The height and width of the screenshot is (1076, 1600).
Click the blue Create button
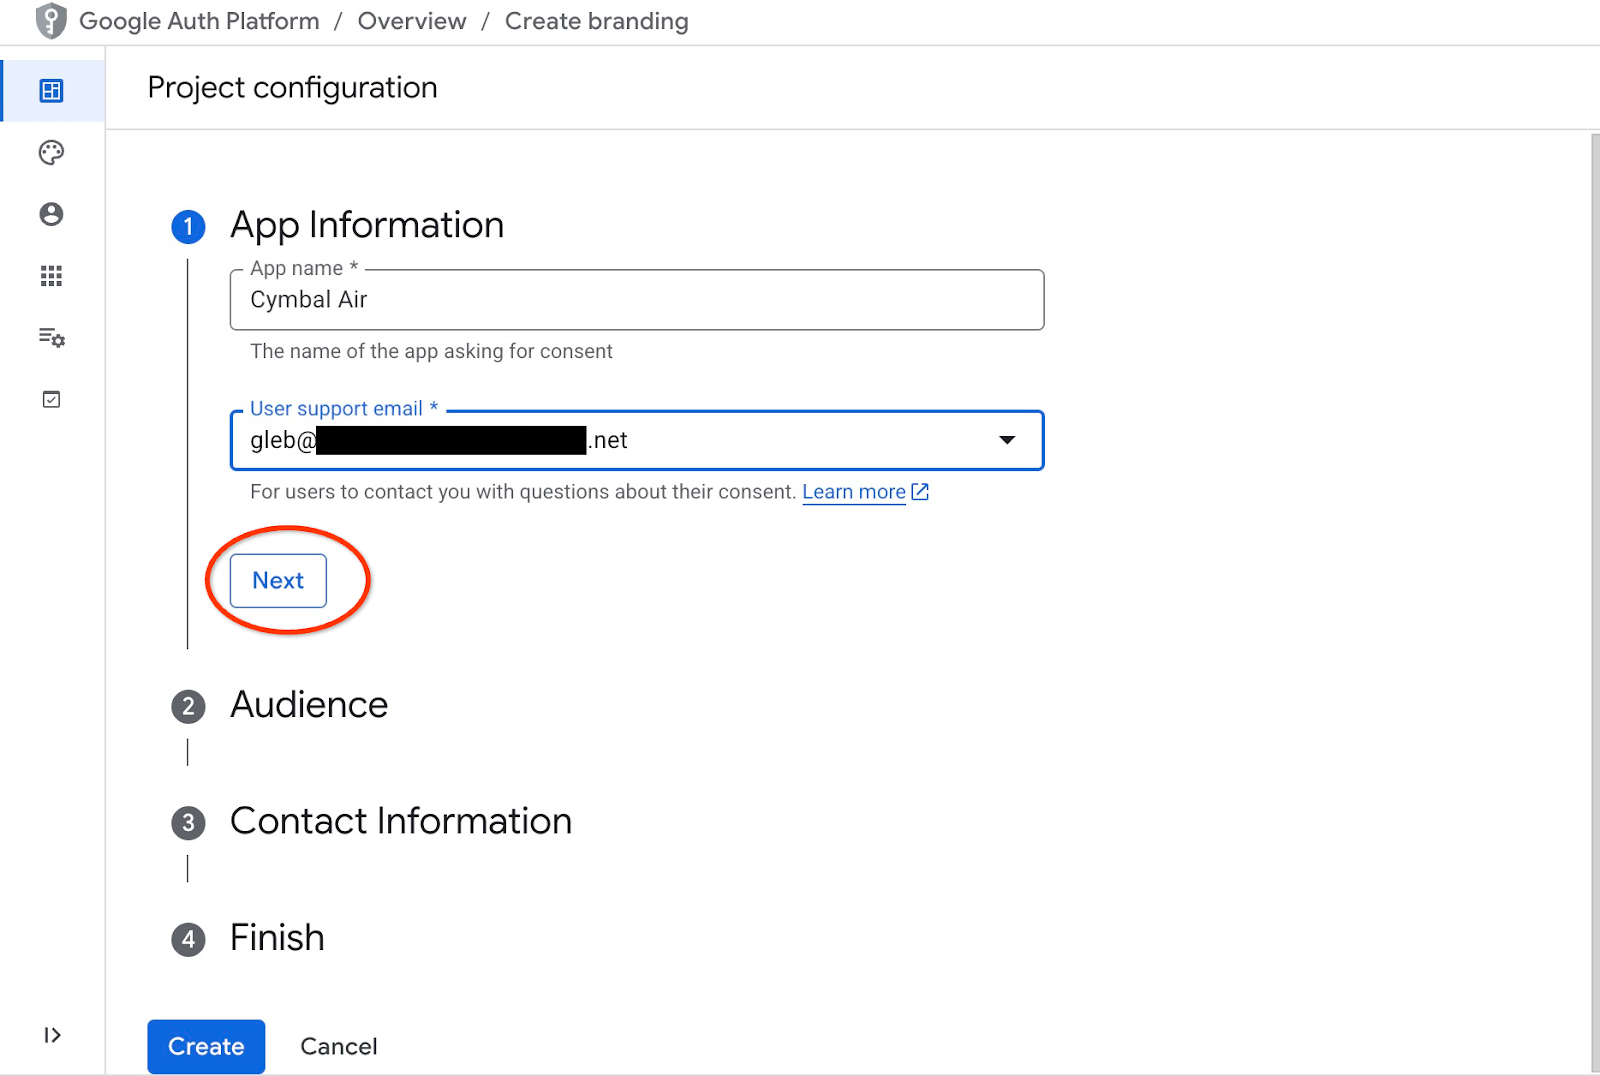206,1046
